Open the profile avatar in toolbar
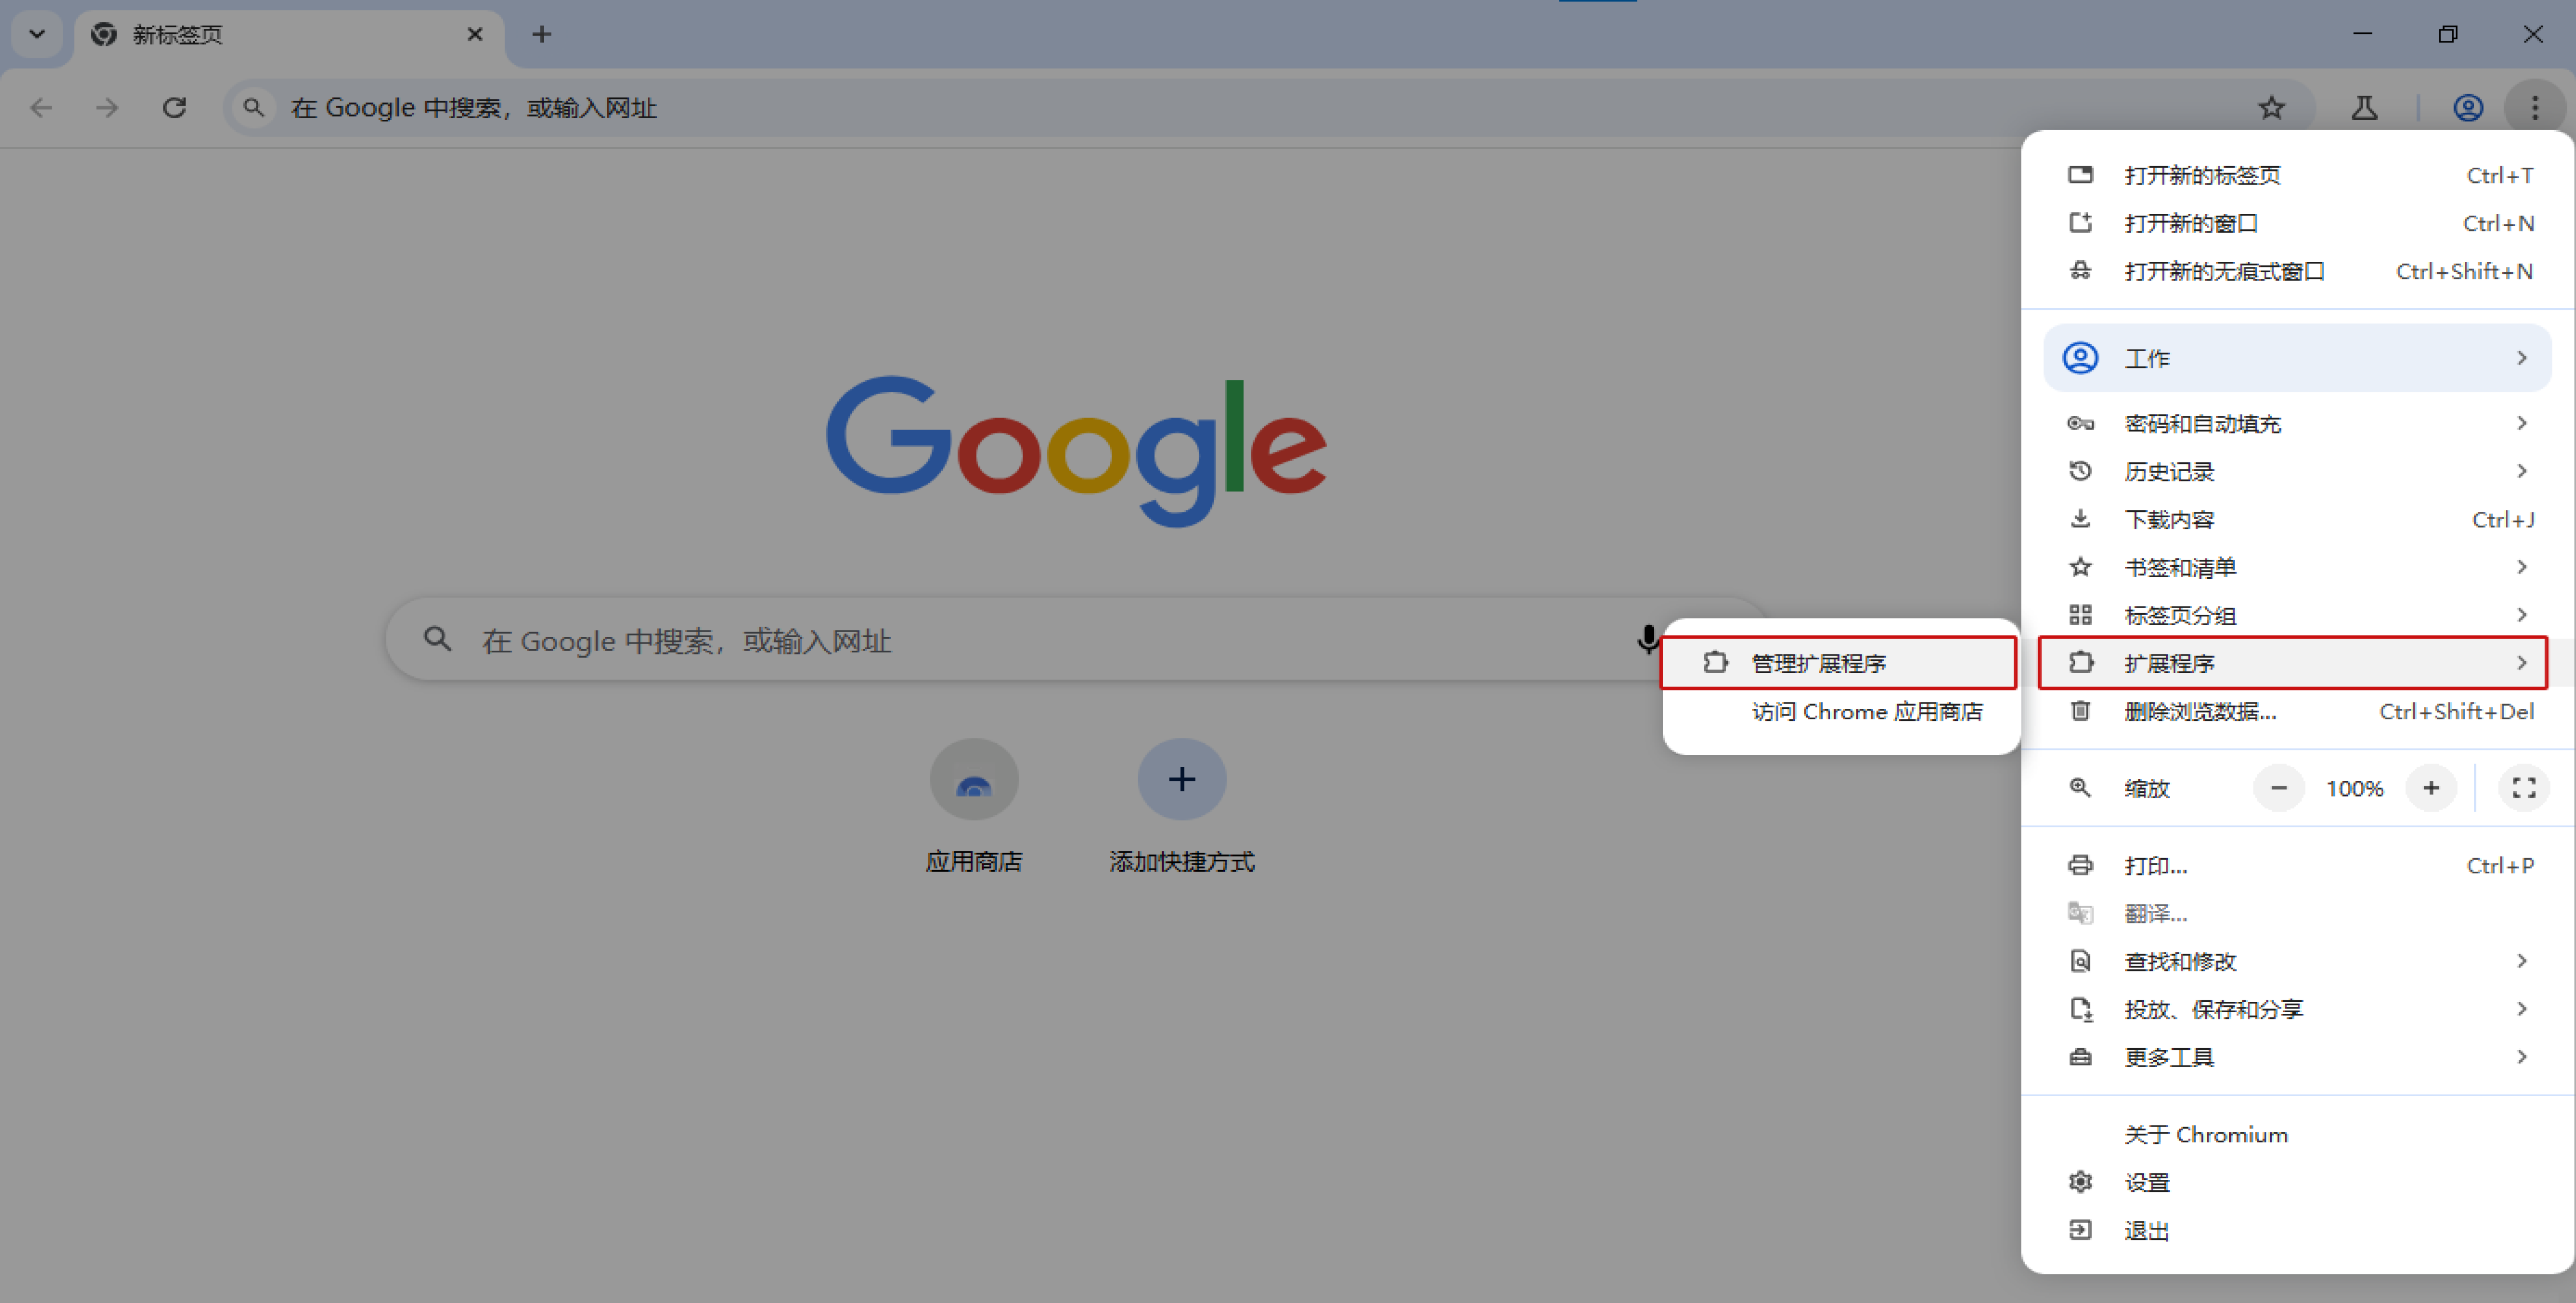 click(x=2468, y=107)
